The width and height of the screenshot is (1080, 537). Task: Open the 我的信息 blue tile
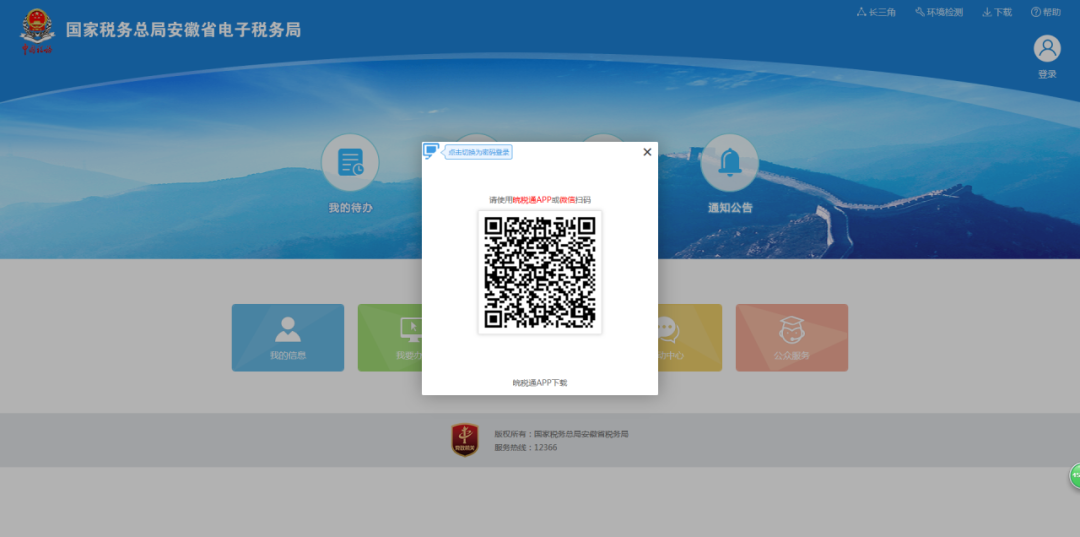point(288,338)
